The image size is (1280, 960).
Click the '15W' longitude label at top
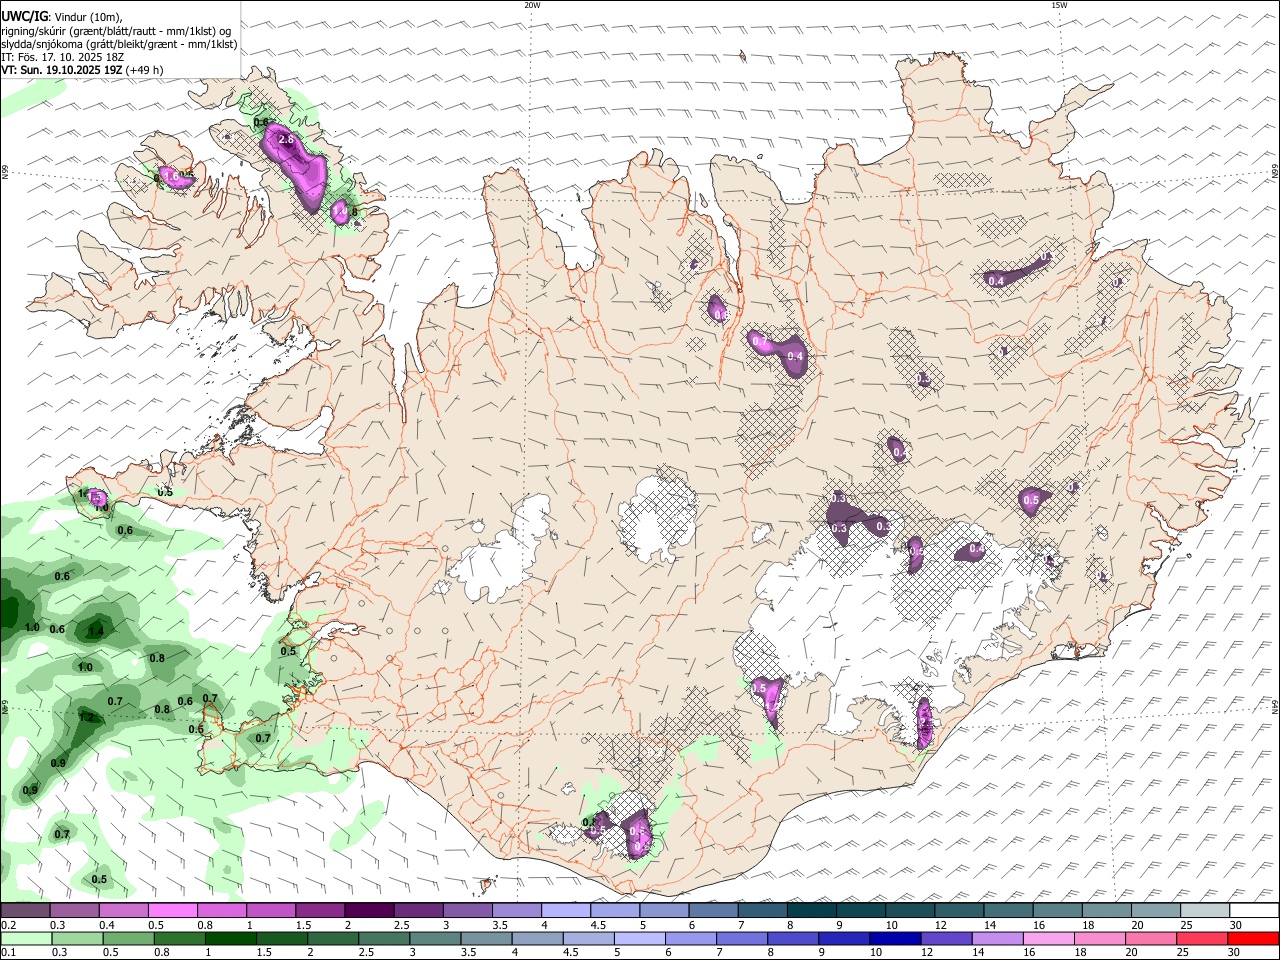click(1059, 5)
